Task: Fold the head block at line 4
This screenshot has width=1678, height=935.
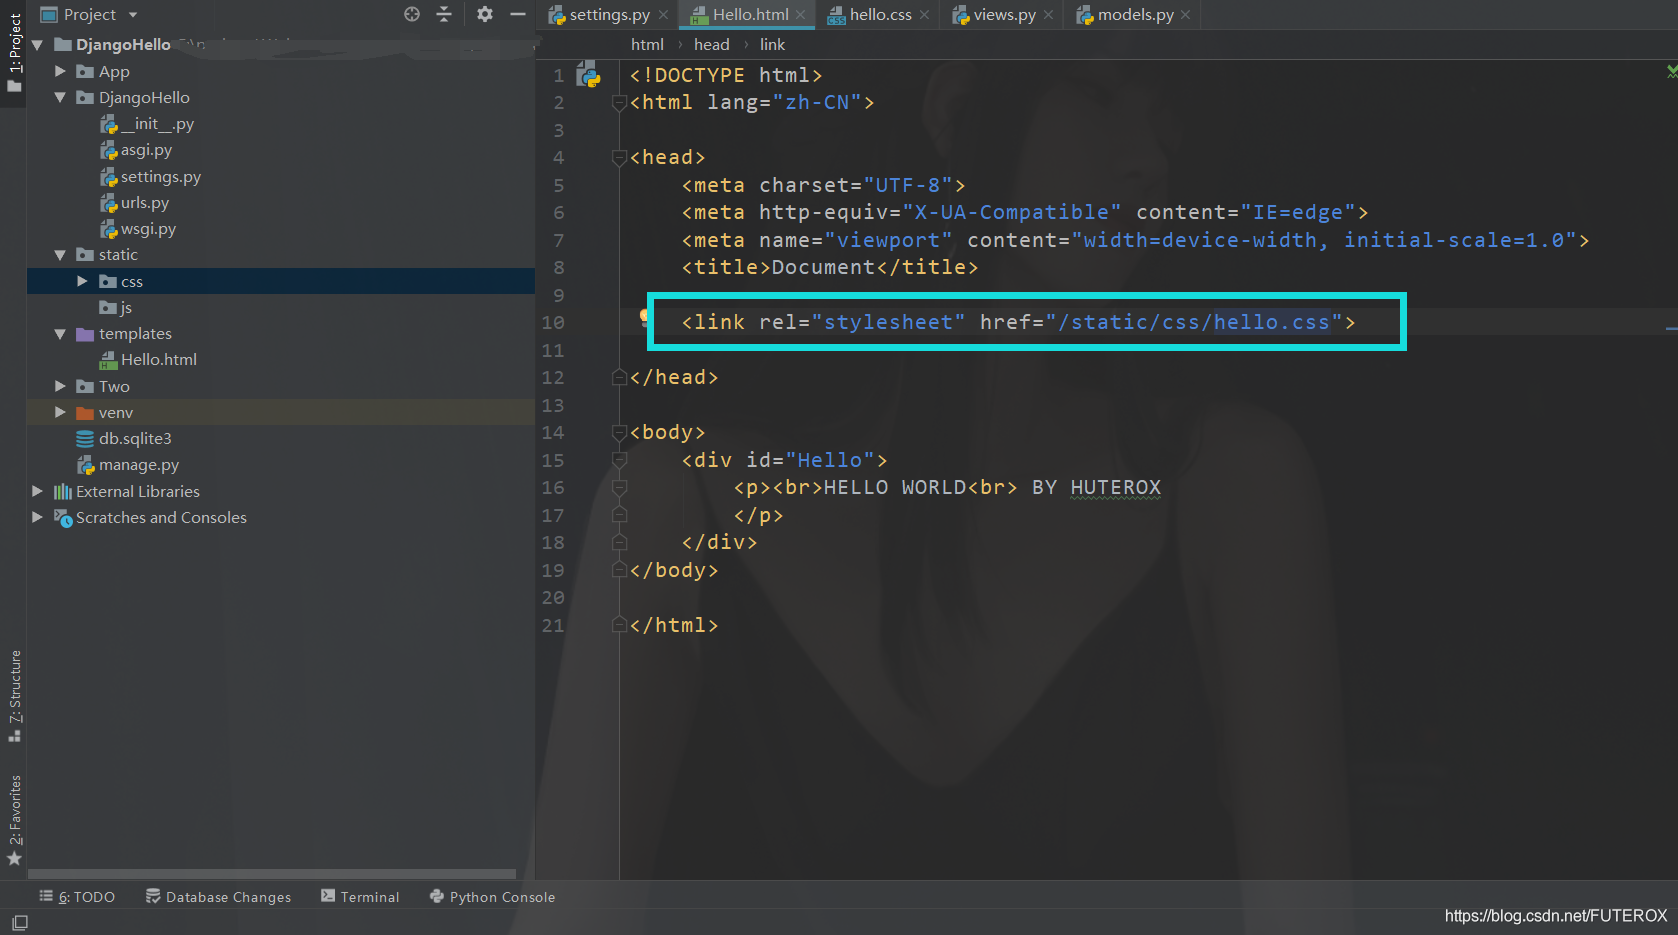Action: click(x=619, y=157)
